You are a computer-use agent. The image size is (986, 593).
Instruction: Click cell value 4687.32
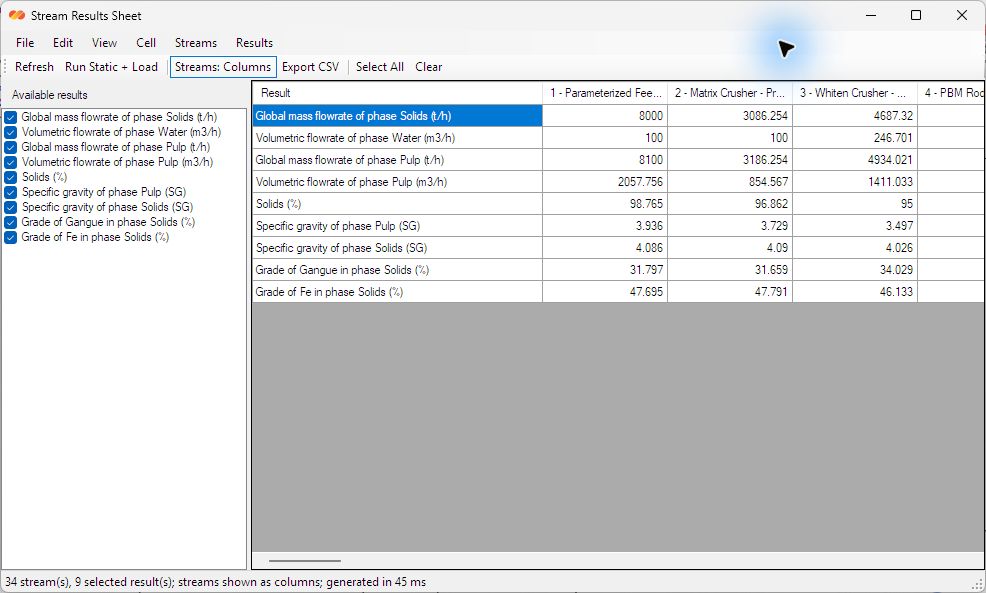(855, 116)
